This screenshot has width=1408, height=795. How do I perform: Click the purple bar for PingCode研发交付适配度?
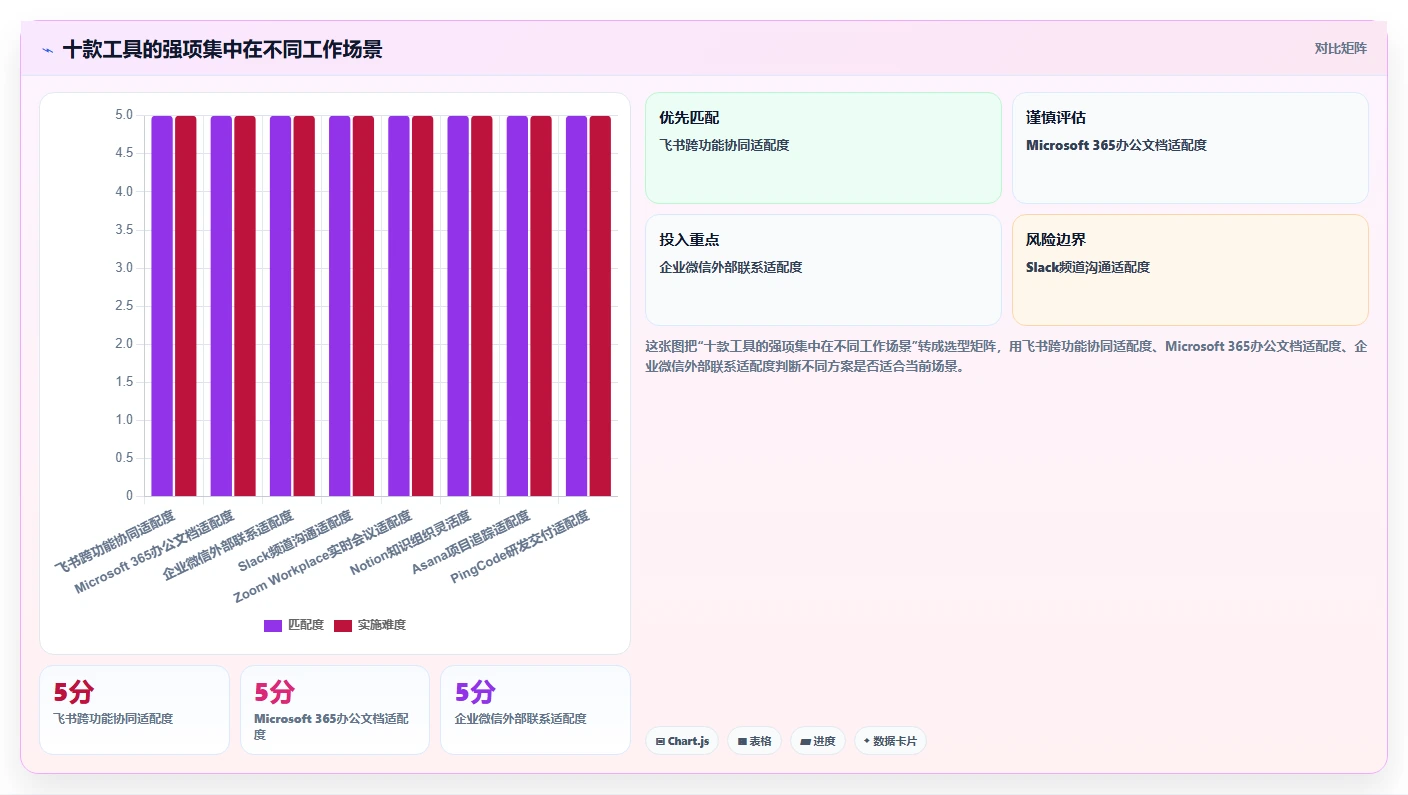576,306
